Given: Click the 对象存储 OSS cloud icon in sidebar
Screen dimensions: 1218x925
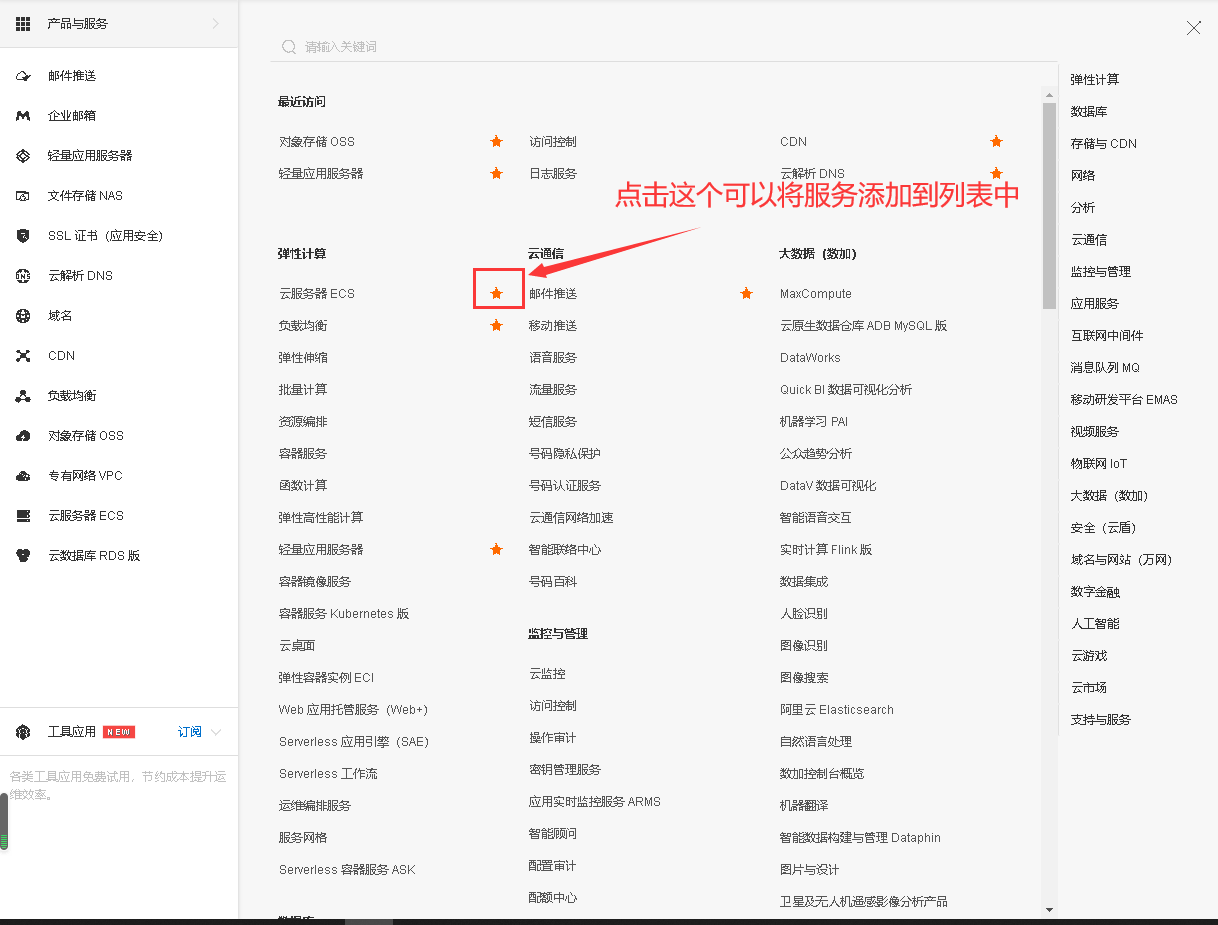Looking at the screenshot, I should [23, 436].
